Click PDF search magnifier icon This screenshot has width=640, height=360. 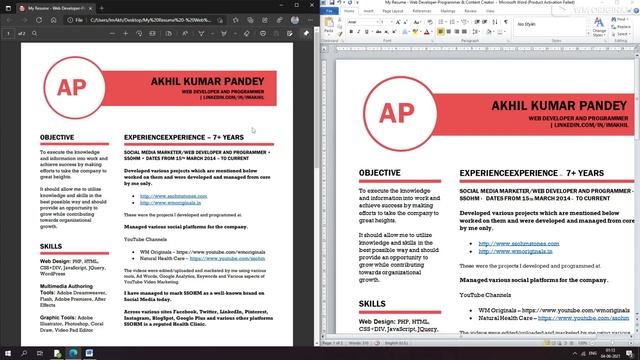(x=35, y=33)
